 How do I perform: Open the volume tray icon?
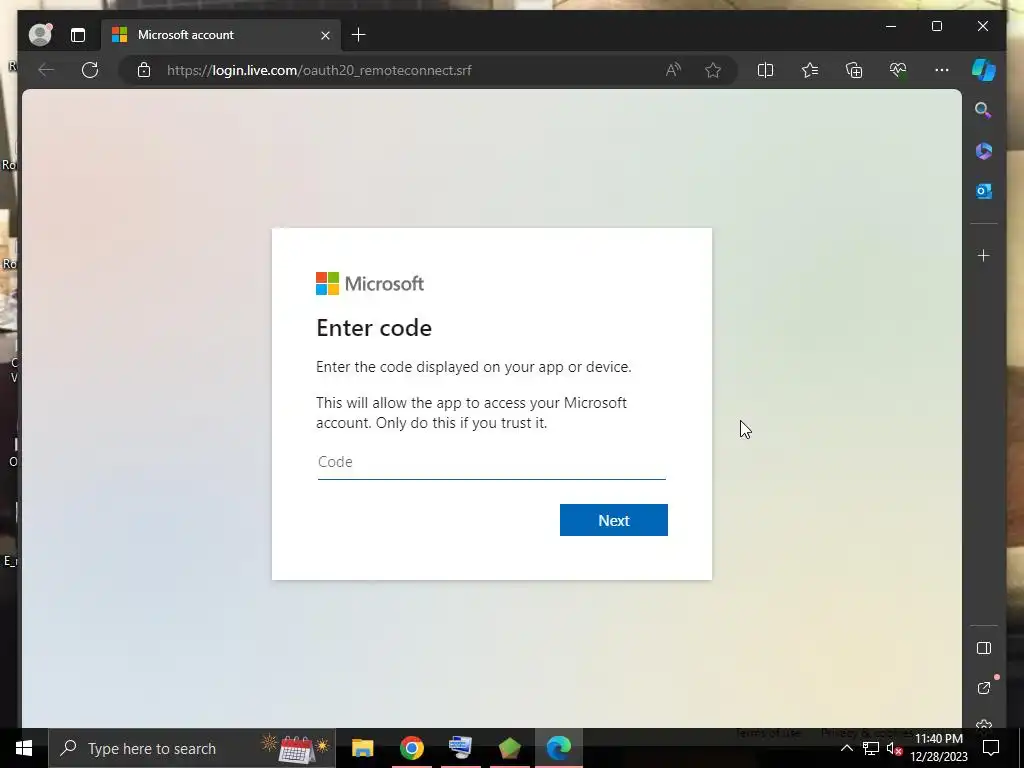click(894, 748)
